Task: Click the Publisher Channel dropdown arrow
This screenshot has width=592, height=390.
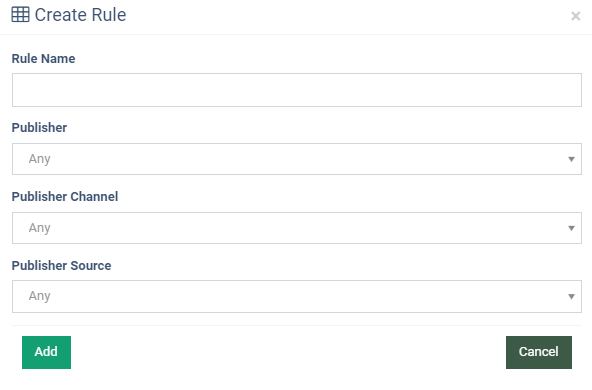Action: (x=571, y=228)
